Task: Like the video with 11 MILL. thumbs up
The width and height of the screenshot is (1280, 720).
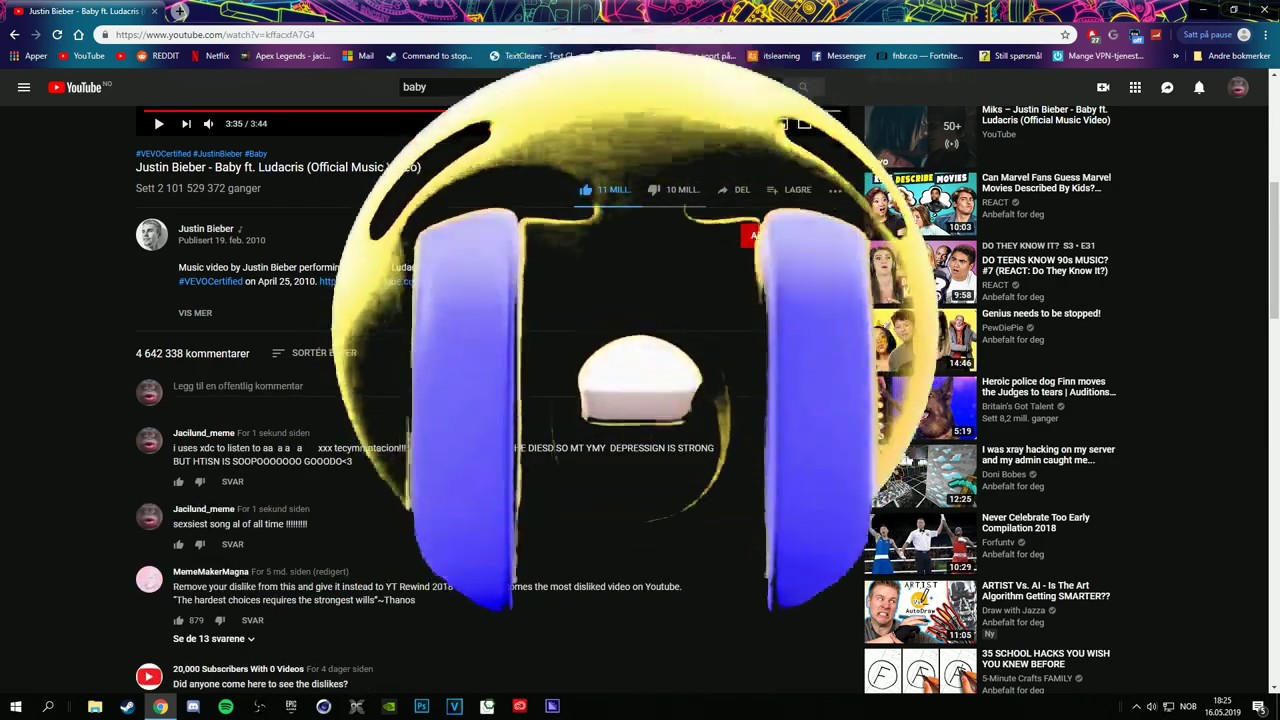Action: tap(604, 189)
